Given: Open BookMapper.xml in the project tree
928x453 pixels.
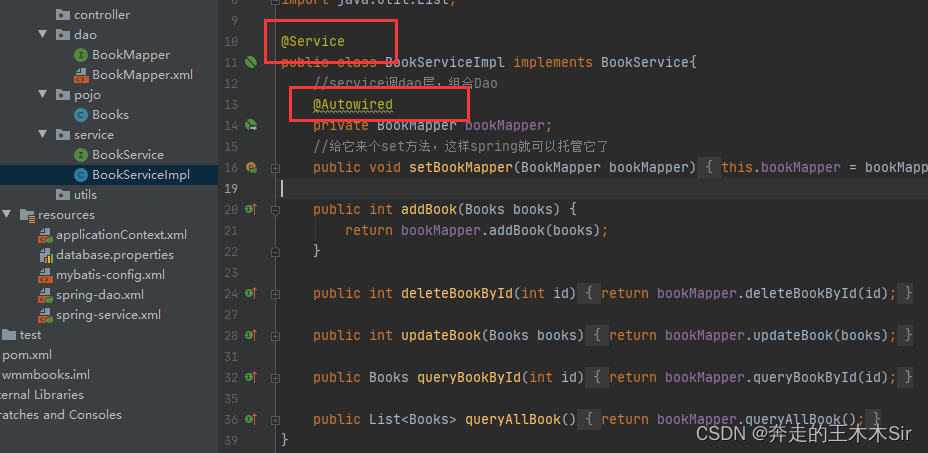Looking at the screenshot, I should click(x=142, y=75).
